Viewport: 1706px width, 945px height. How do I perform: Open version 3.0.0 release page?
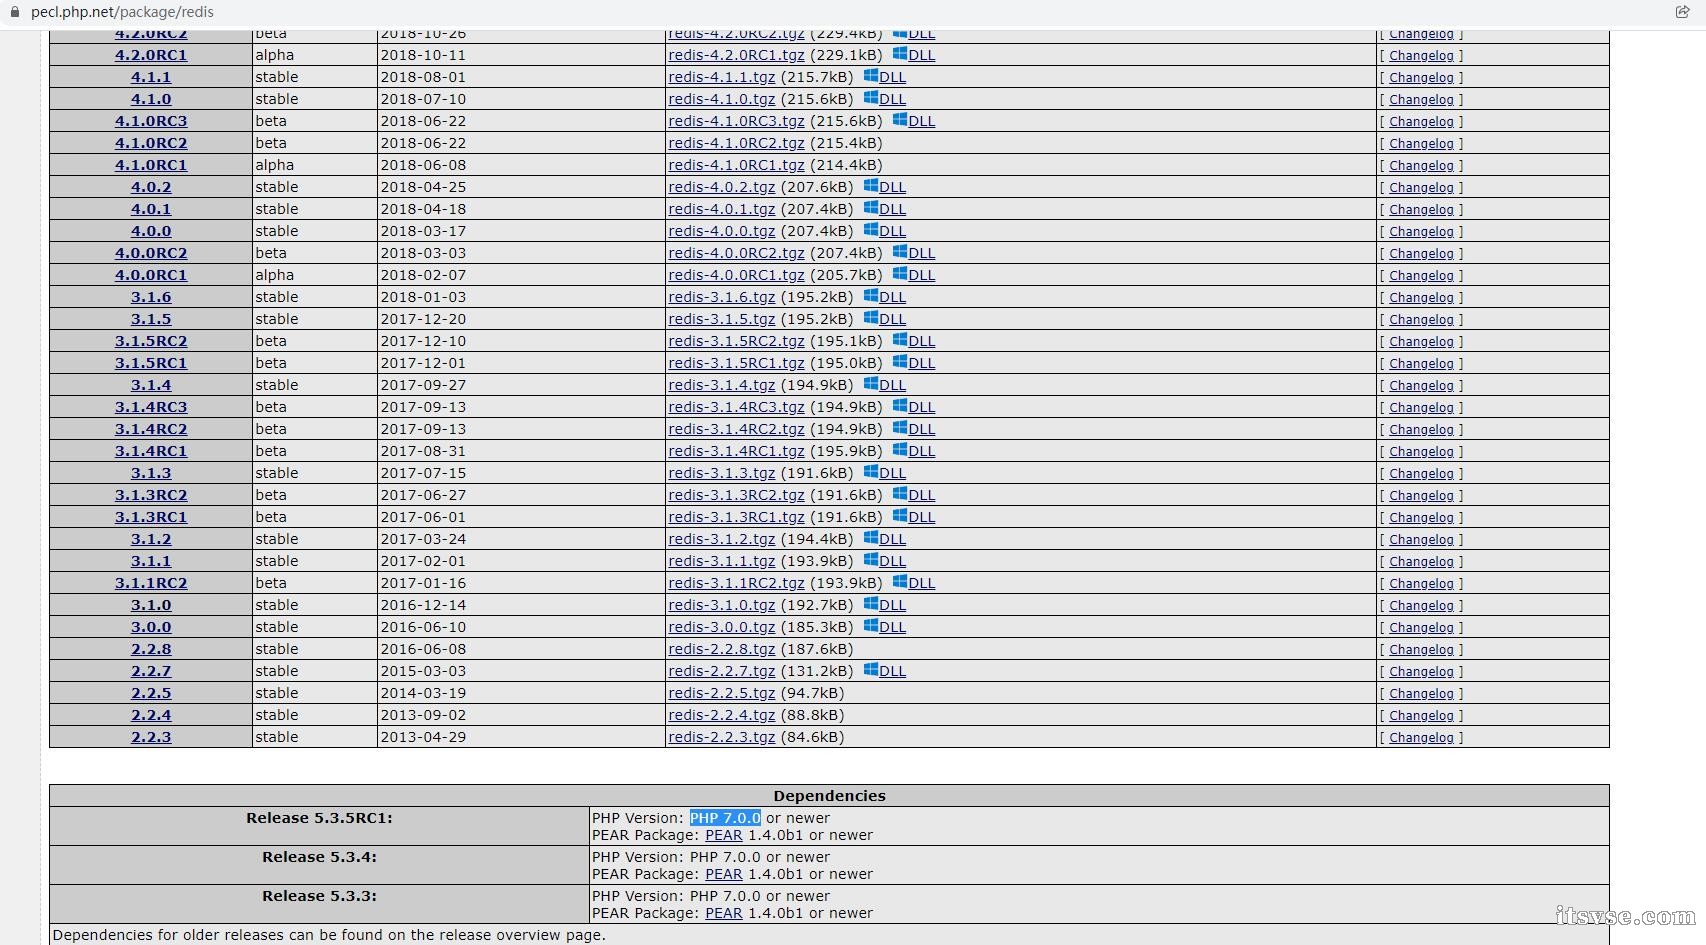151,627
